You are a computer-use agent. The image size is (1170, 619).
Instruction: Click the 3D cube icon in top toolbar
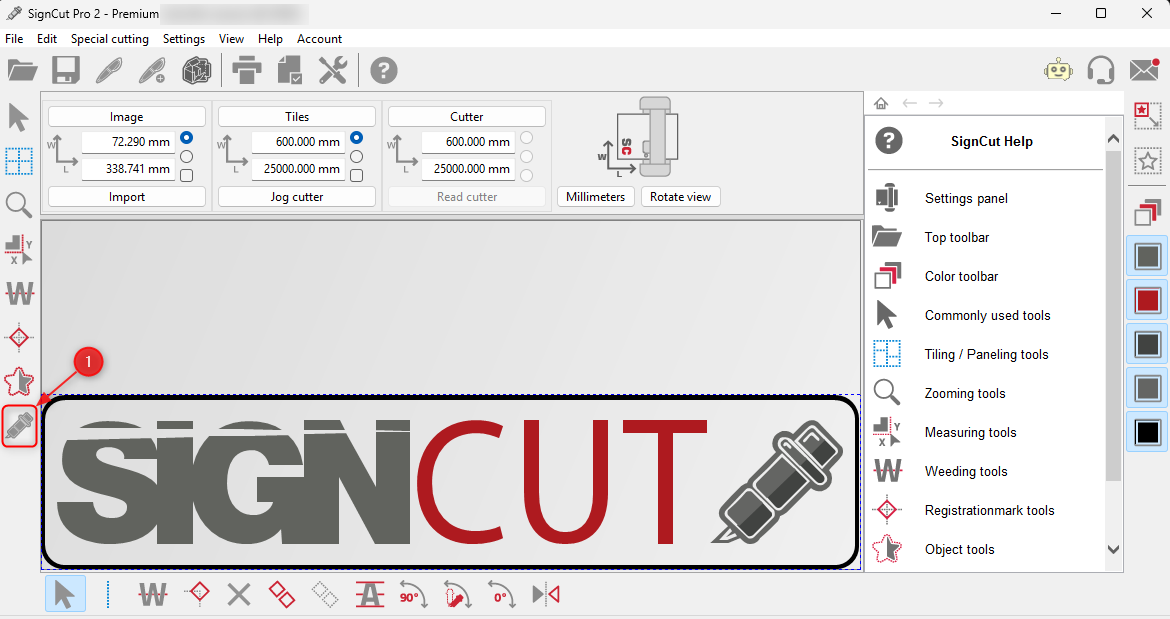pos(196,70)
